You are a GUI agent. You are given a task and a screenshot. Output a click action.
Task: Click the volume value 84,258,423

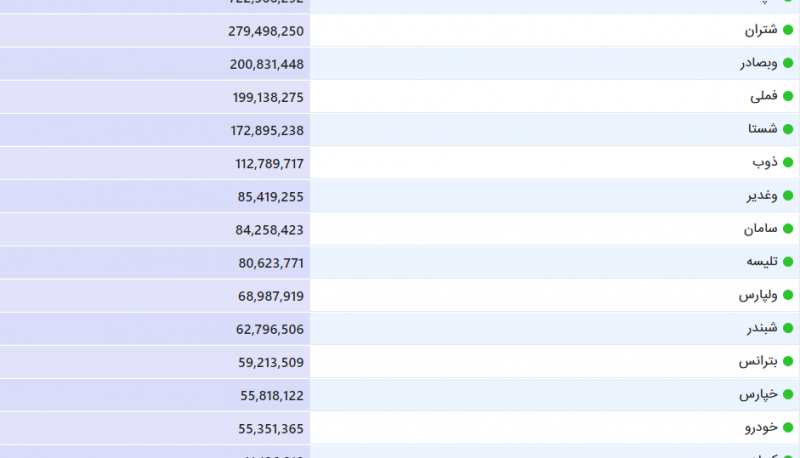point(269,230)
